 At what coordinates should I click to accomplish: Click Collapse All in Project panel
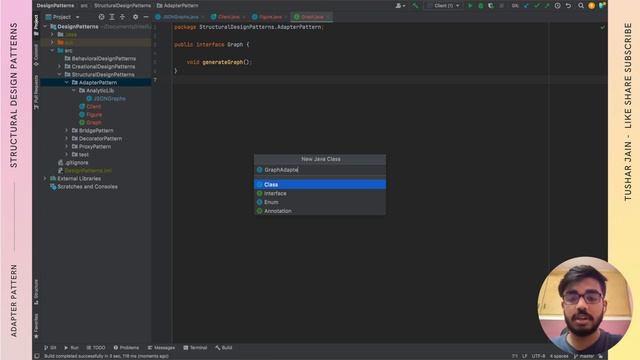click(x=122, y=17)
